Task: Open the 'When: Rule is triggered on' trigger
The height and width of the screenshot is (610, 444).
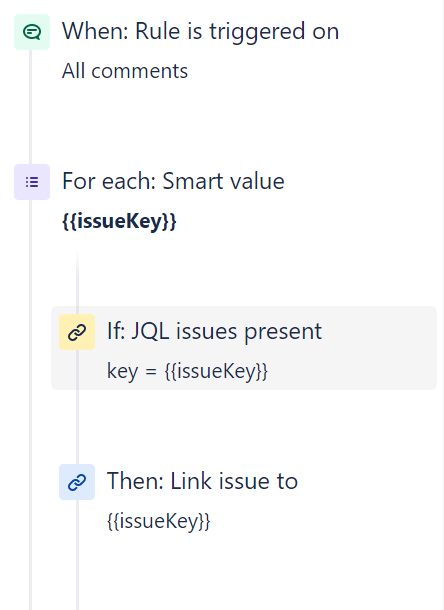Action: click(200, 31)
